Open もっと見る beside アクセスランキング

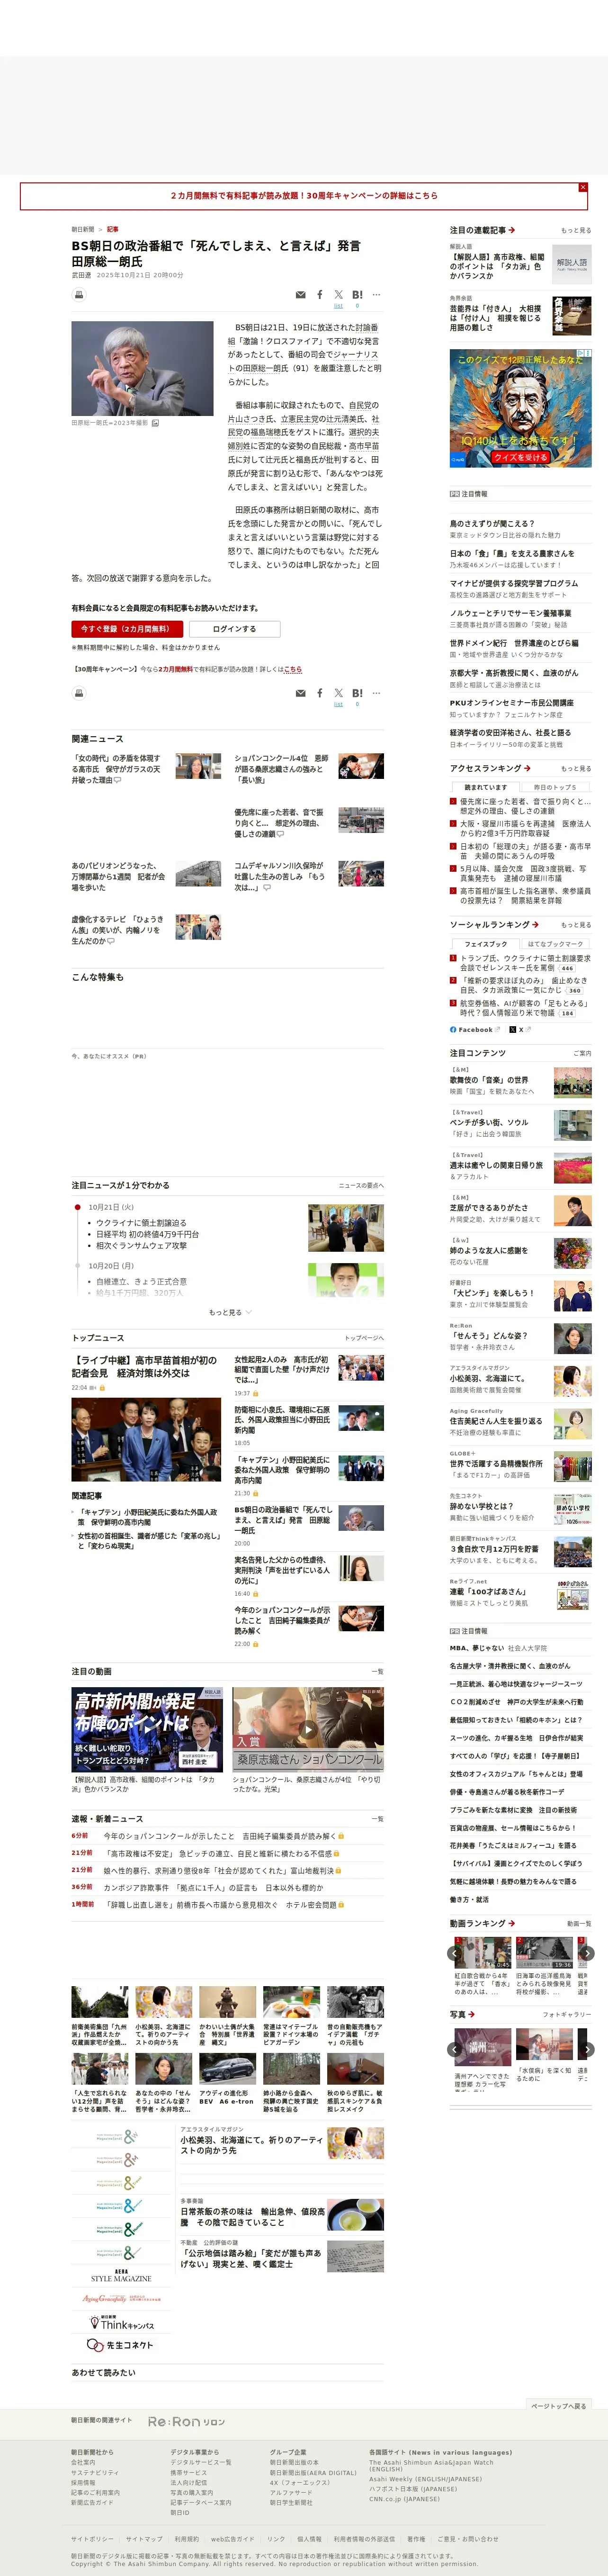coord(576,768)
